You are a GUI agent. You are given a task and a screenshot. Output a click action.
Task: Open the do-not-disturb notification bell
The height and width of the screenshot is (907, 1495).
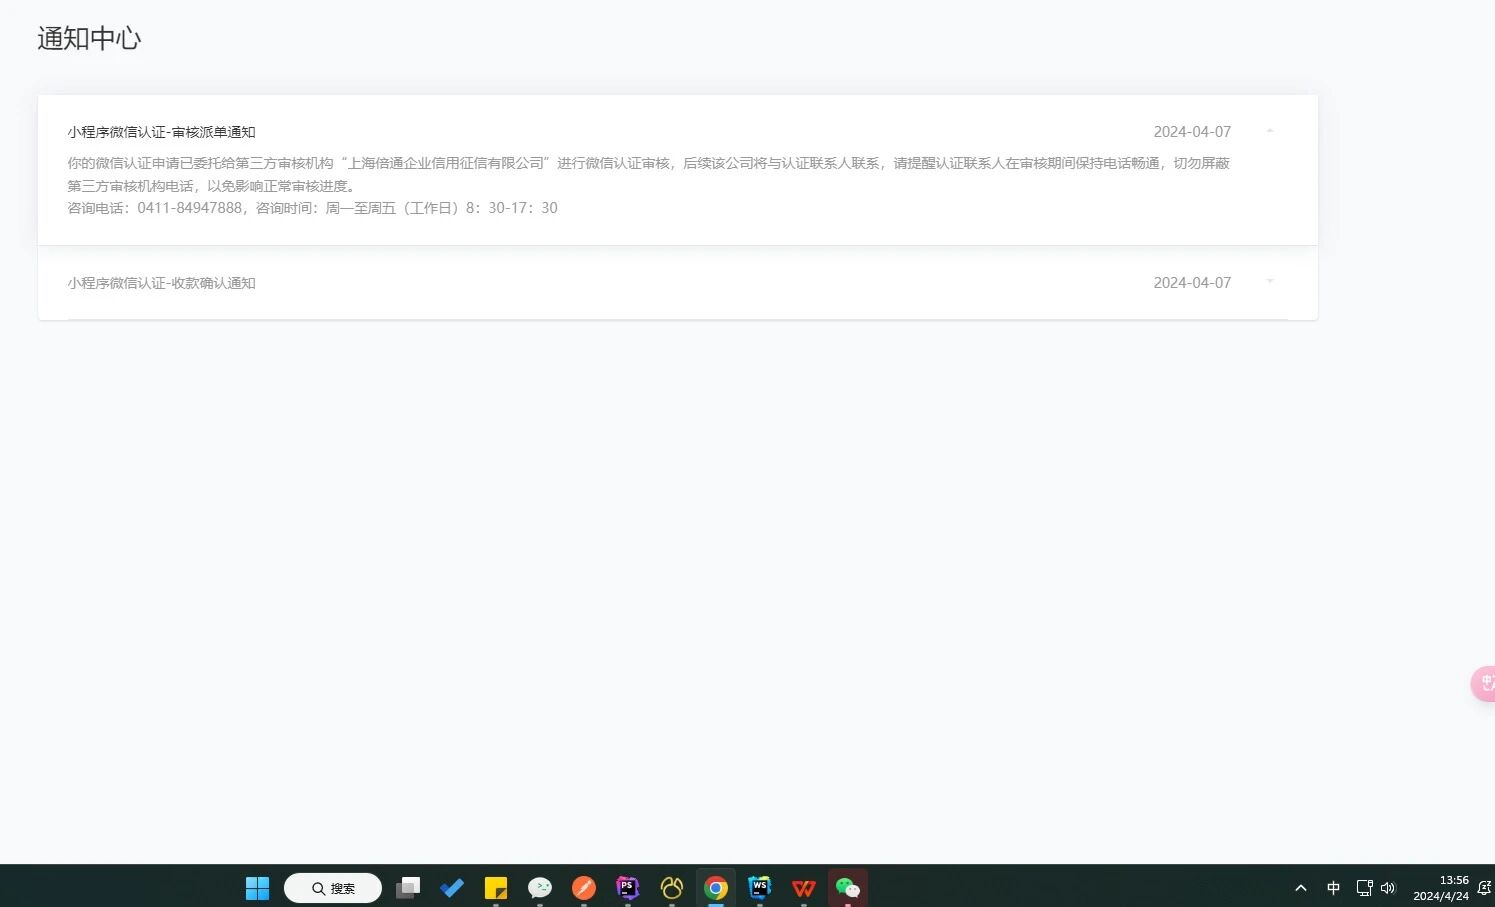(x=1484, y=888)
